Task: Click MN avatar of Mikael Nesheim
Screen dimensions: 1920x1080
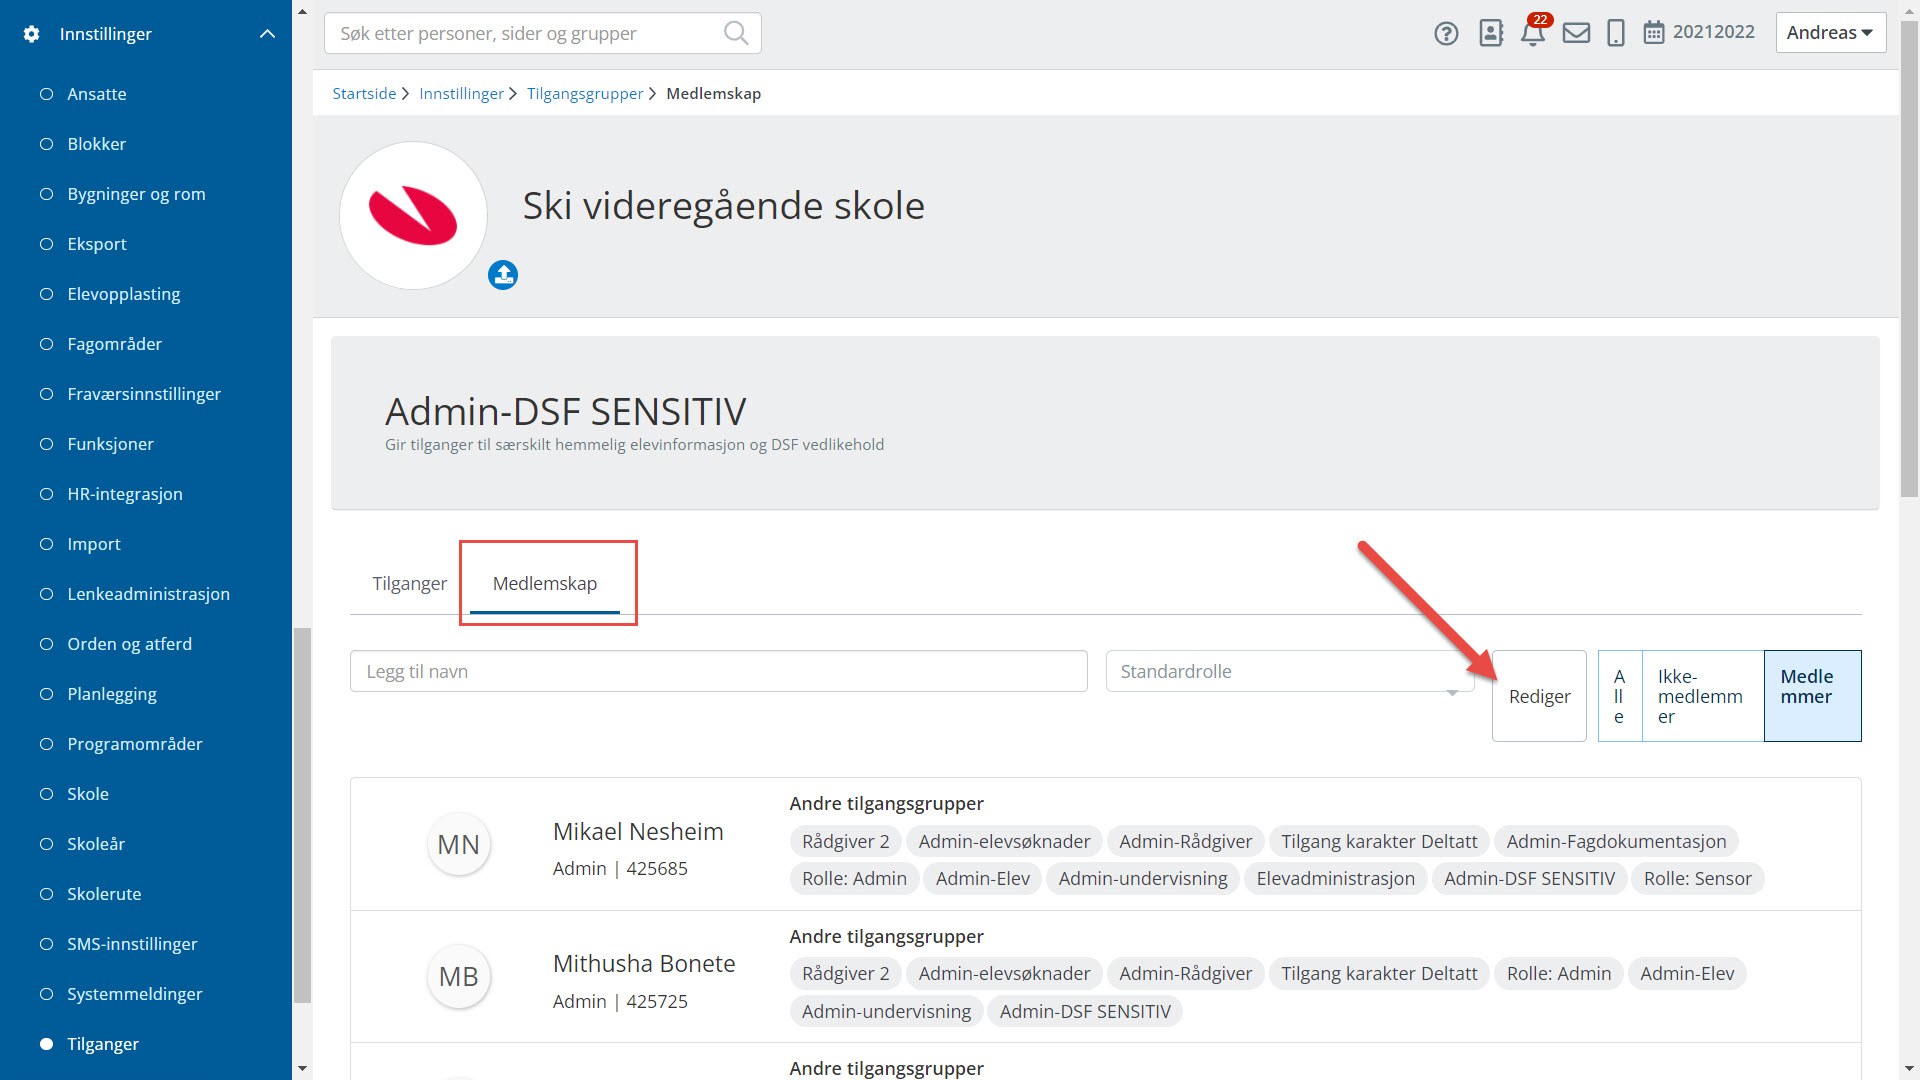Action: (459, 845)
